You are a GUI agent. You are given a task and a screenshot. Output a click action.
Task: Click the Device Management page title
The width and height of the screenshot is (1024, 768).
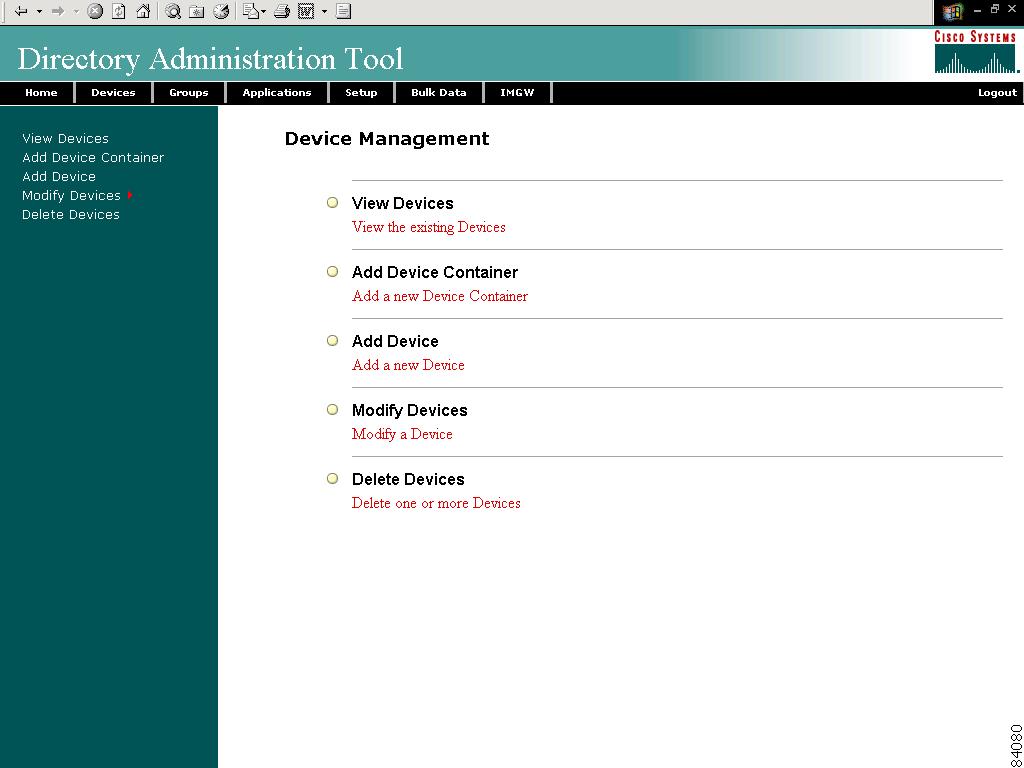pyautogui.click(x=387, y=138)
